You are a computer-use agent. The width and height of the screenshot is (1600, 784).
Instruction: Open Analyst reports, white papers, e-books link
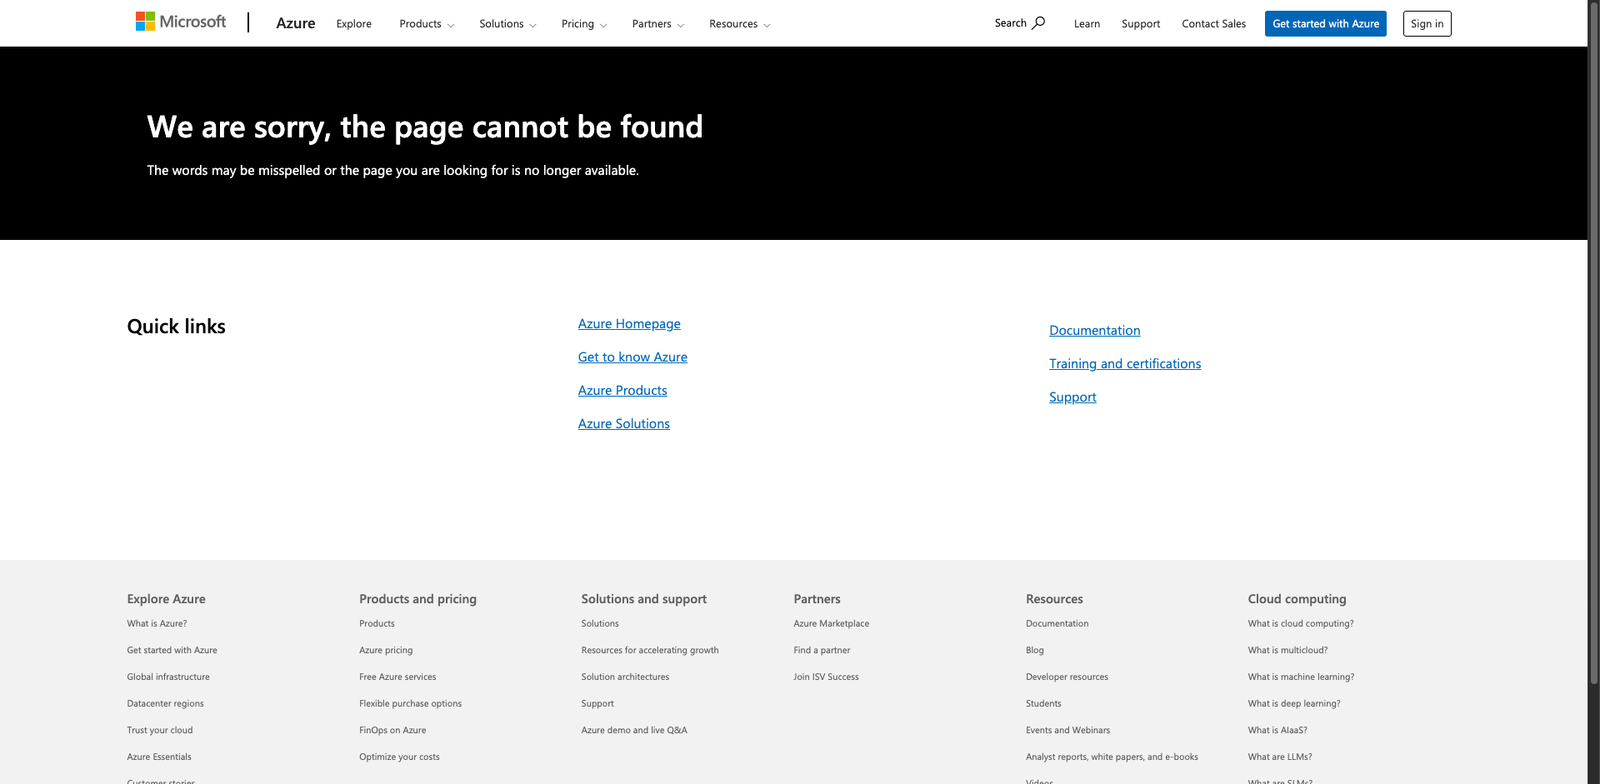point(1112,757)
